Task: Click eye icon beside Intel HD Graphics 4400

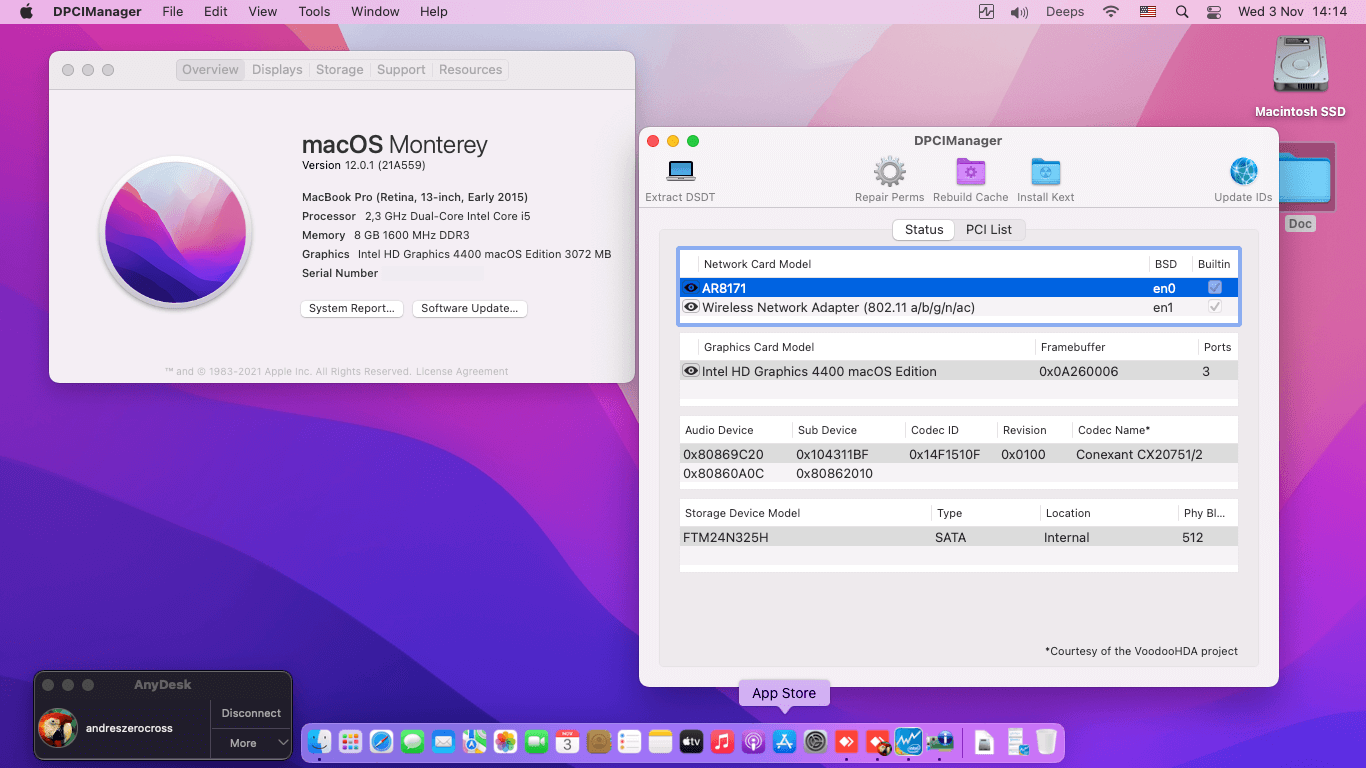Action: [691, 371]
